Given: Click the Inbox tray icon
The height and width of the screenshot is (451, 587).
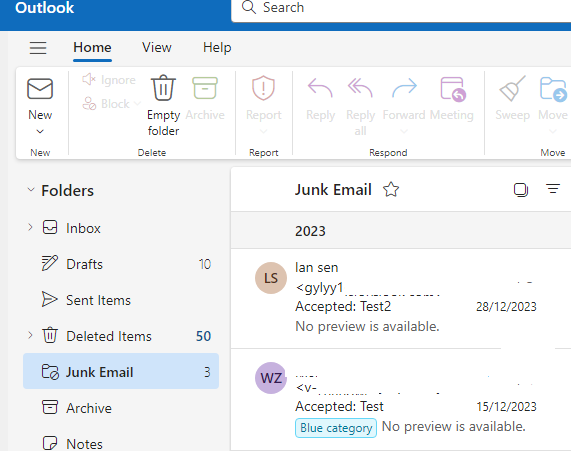Looking at the screenshot, I should (x=50, y=227).
